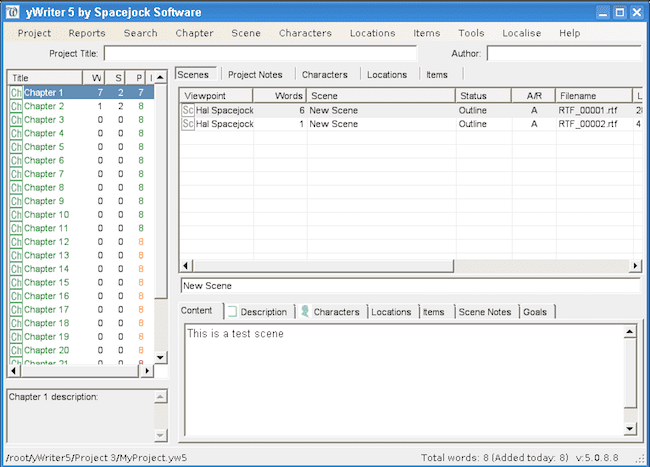Click the Sc icon of RTF_00002.rtf scene
Screen dimensions: 650x467
tap(188, 124)
